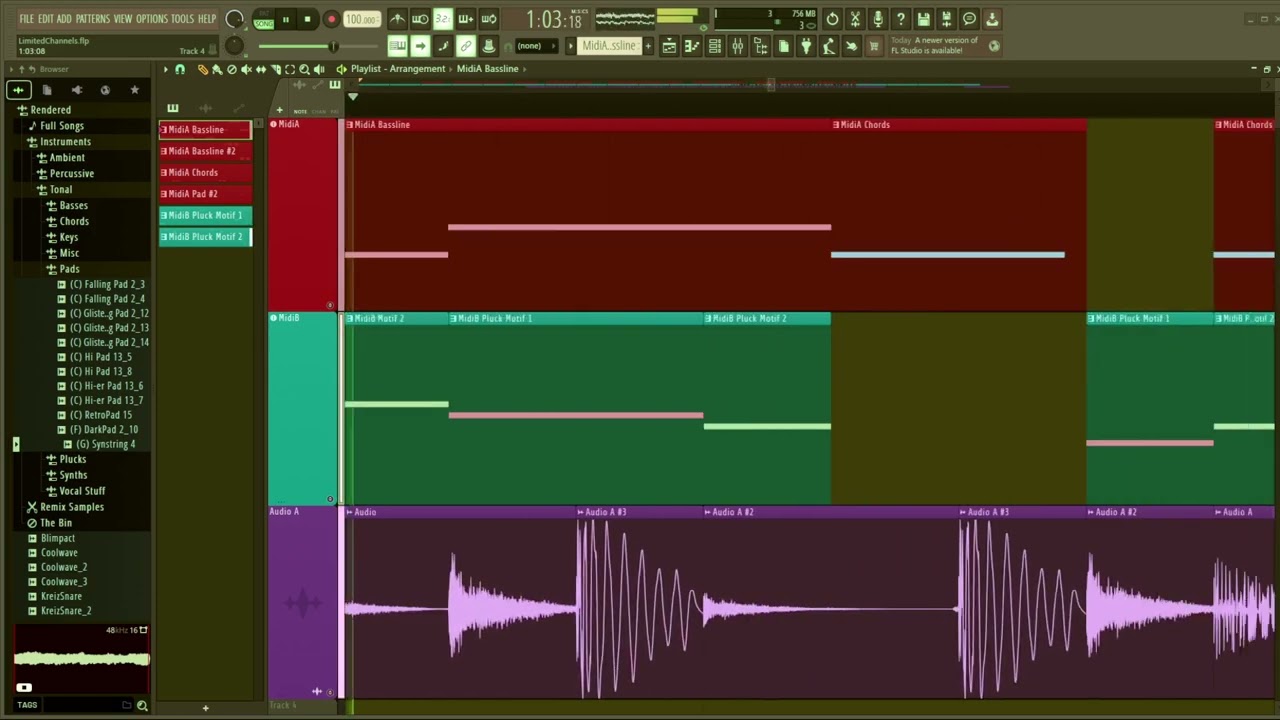This screenshot has height=720, width=1280.
Task: Open the VIEW menu
Action: pos(123,19)
